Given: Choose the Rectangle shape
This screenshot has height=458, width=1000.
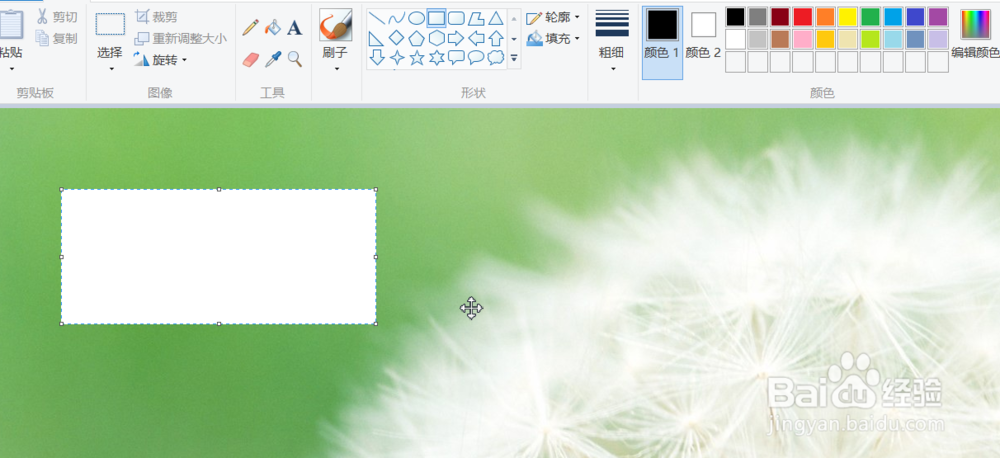Looking at the screenshot, I should point(436,18).
